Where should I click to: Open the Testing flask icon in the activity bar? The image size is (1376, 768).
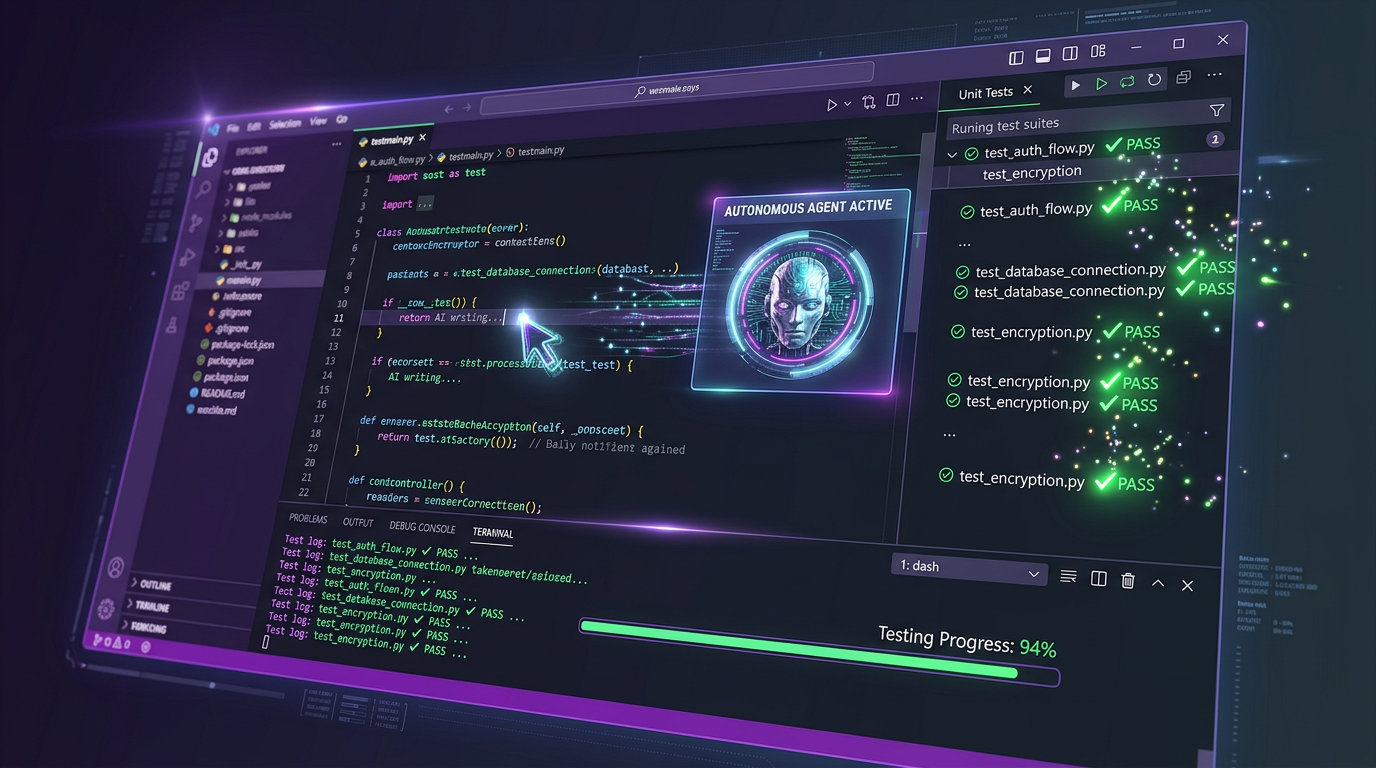(172, 325)
